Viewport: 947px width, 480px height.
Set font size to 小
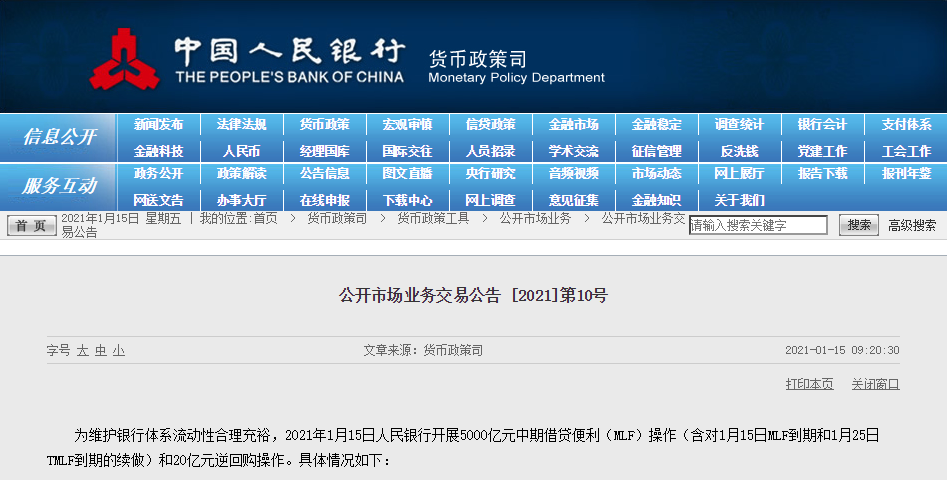pos(118,351)
